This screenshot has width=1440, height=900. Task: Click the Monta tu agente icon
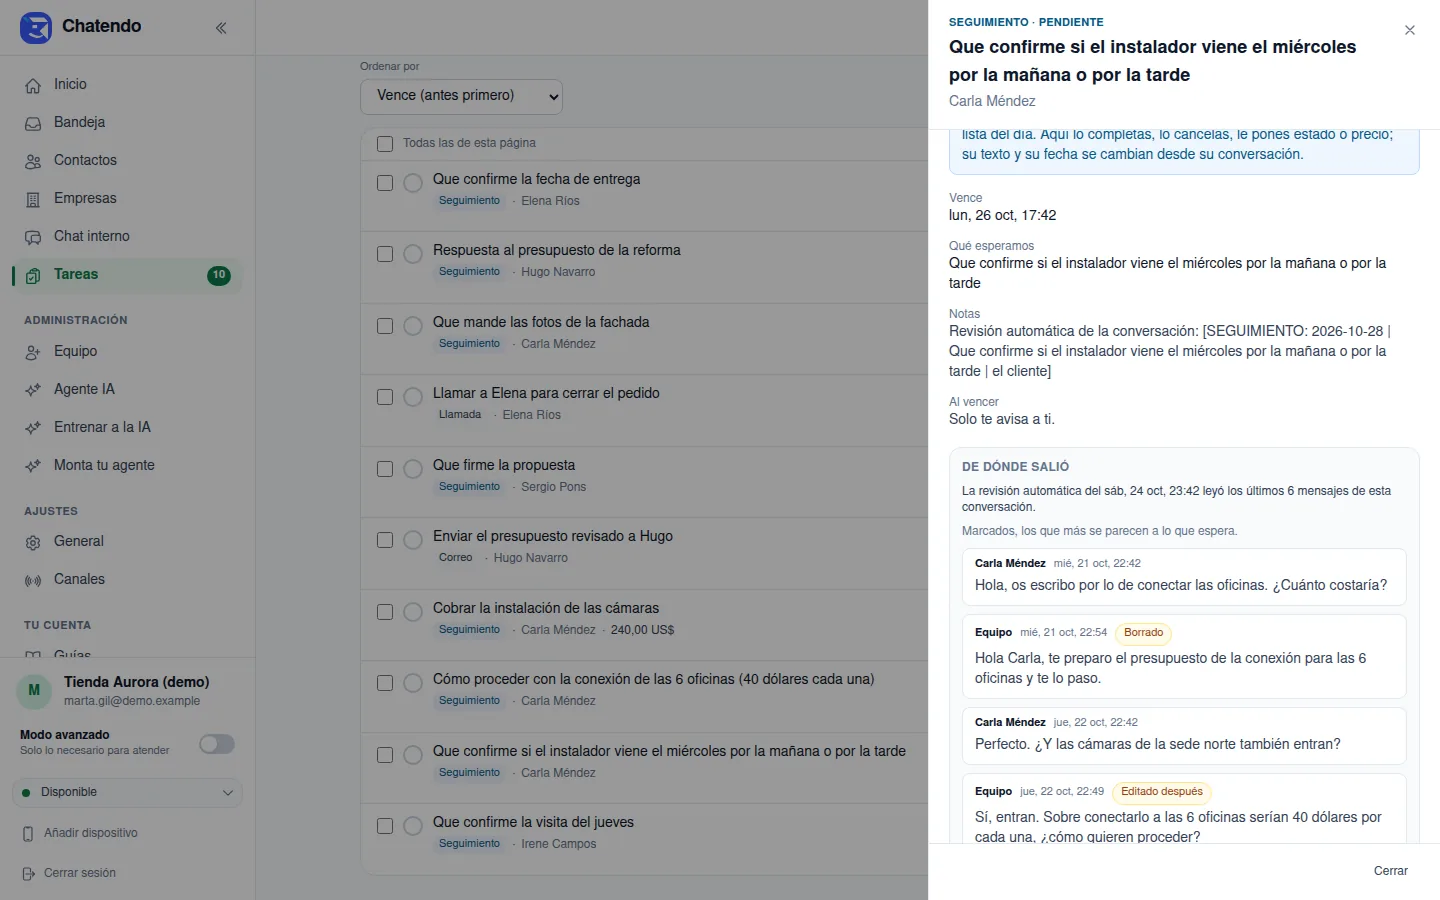pos(33,466)
